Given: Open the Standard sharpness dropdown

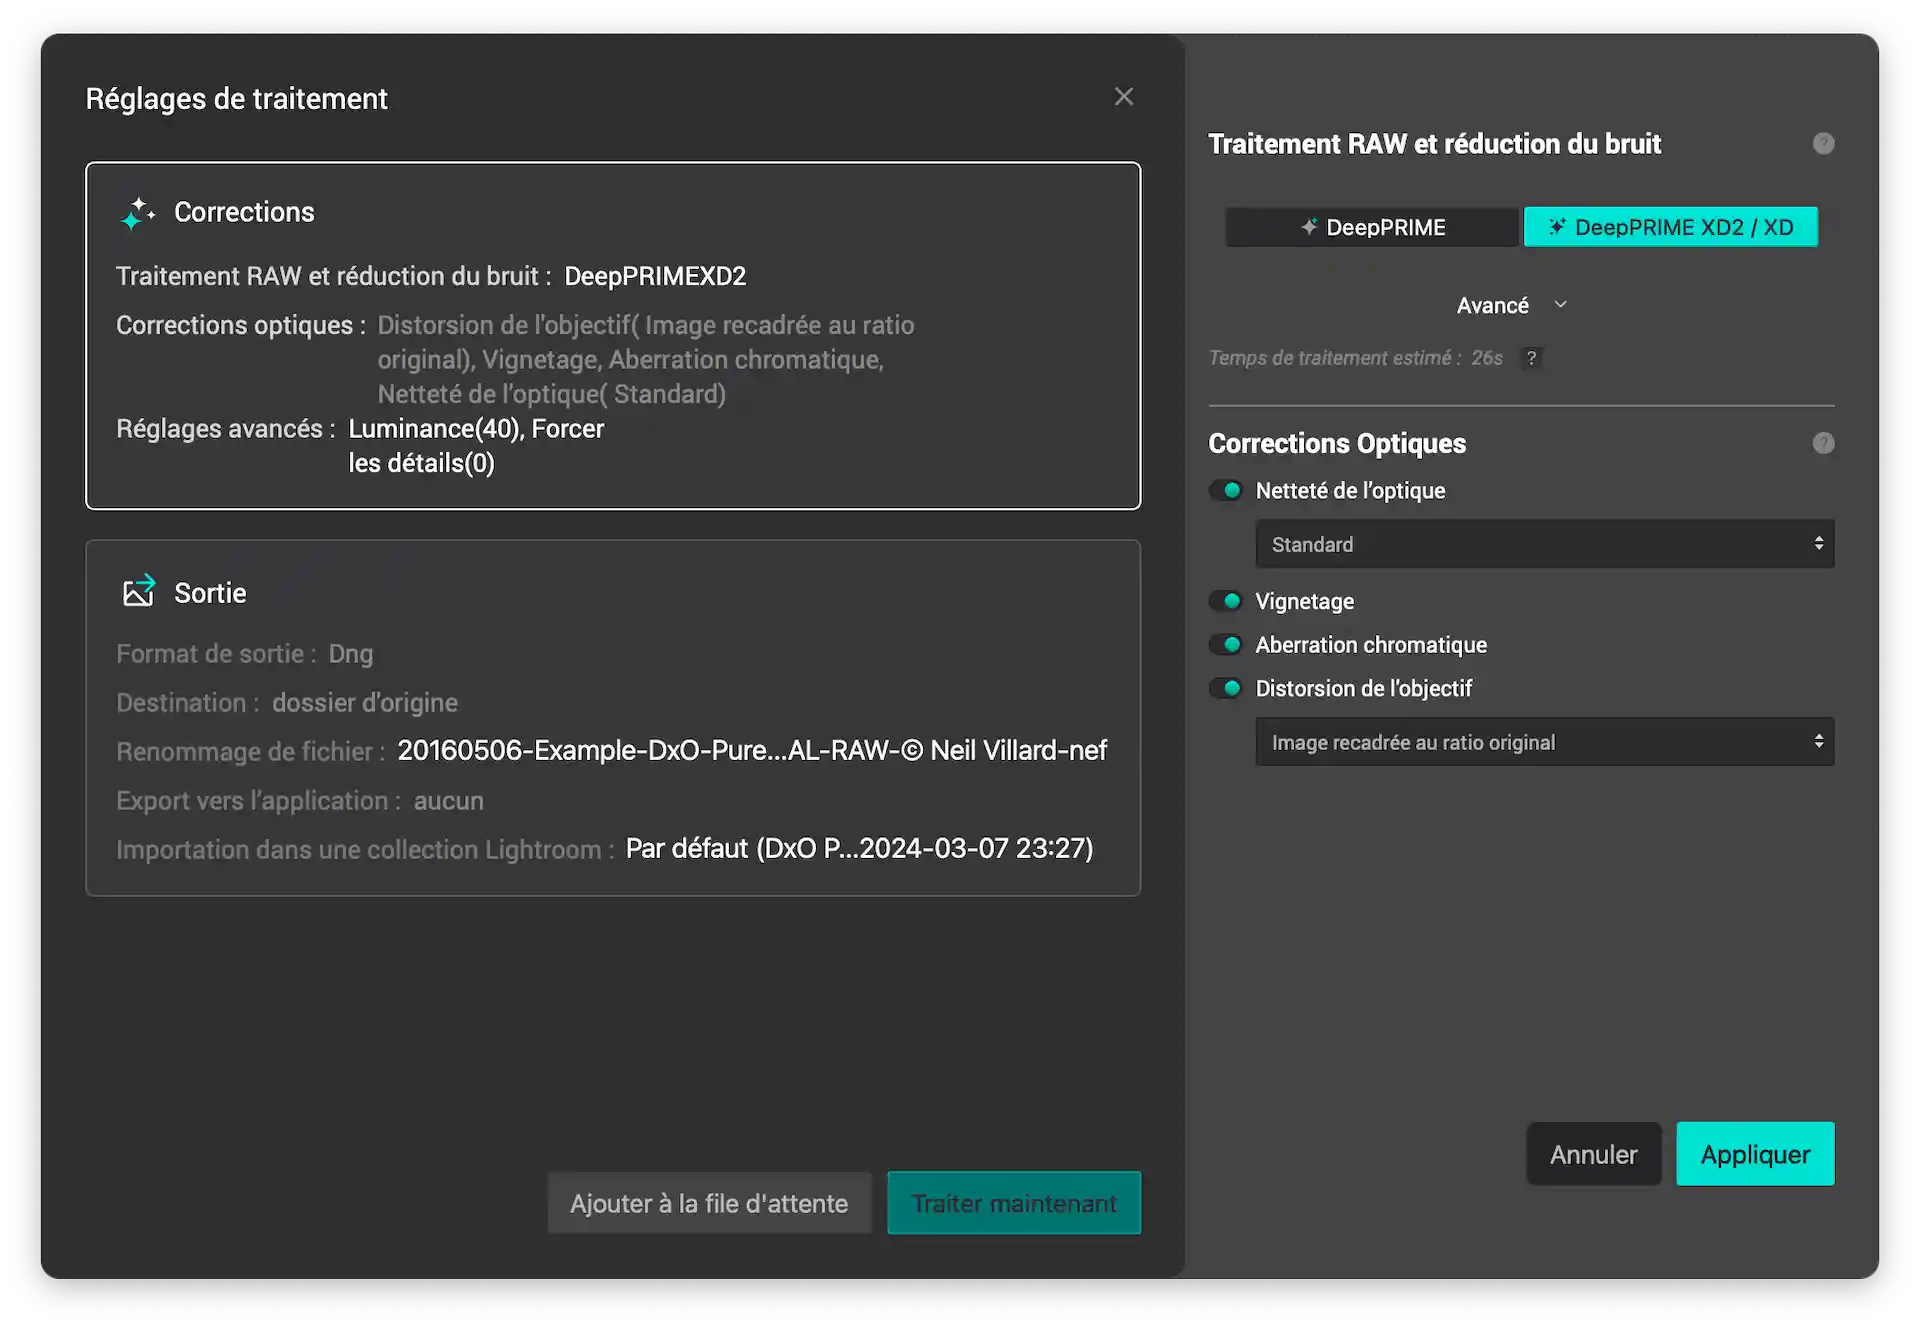Looking at the screenshot, I should click(x=1544, y=544).
